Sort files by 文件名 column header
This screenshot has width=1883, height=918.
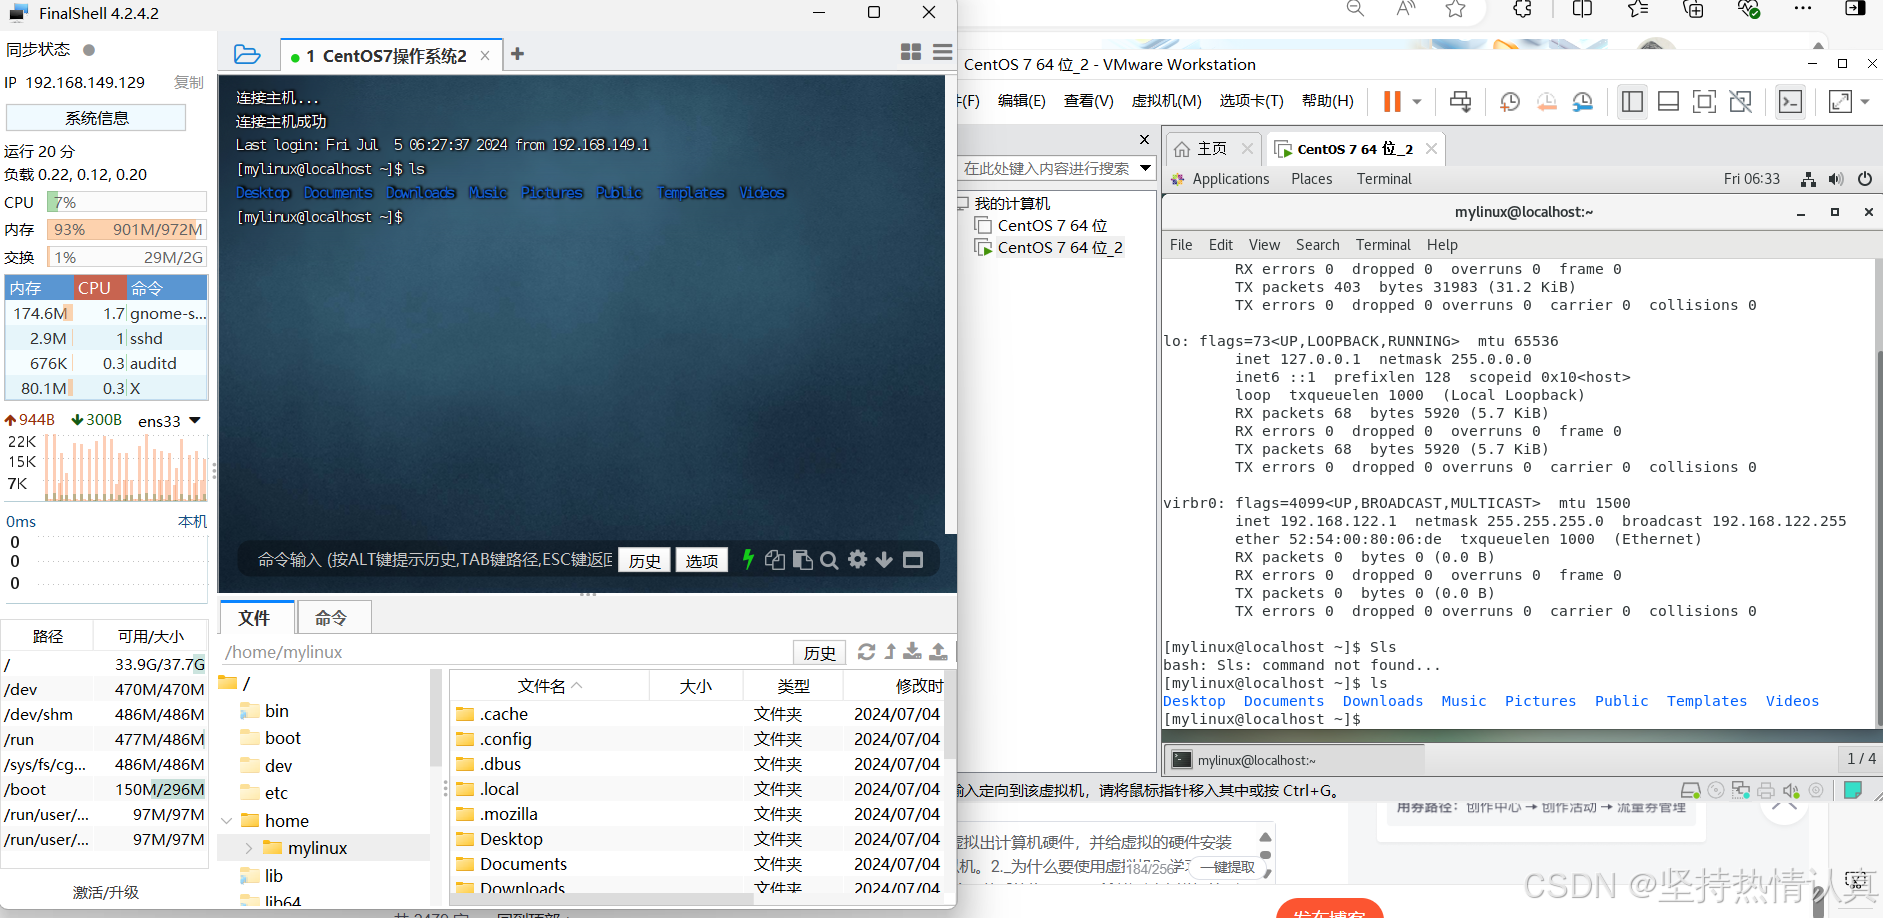coord(549,686)
